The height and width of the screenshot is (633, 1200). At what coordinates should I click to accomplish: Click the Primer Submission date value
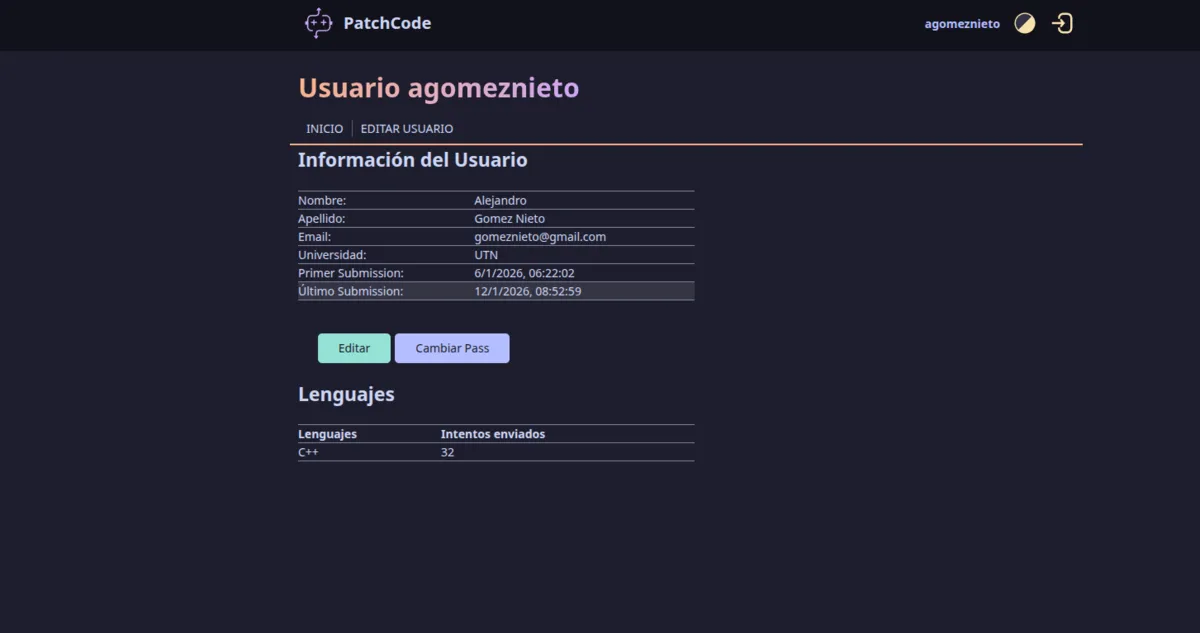pyautogui.click(x=524, y=273)
